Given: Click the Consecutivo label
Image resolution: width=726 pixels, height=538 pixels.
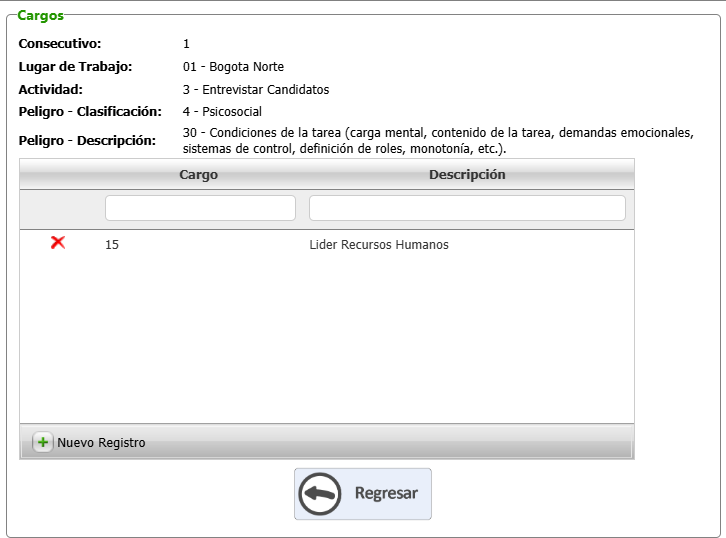Looking at the screenshot, I should [x=60, y=44].
